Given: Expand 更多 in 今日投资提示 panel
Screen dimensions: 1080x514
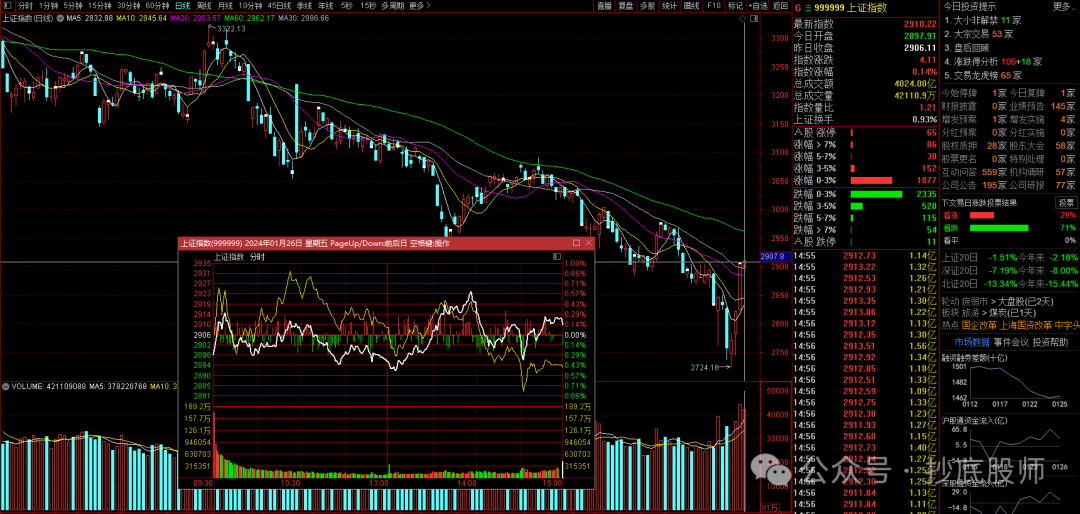Looking at the screenshot, I should (x=1062, y=6).
